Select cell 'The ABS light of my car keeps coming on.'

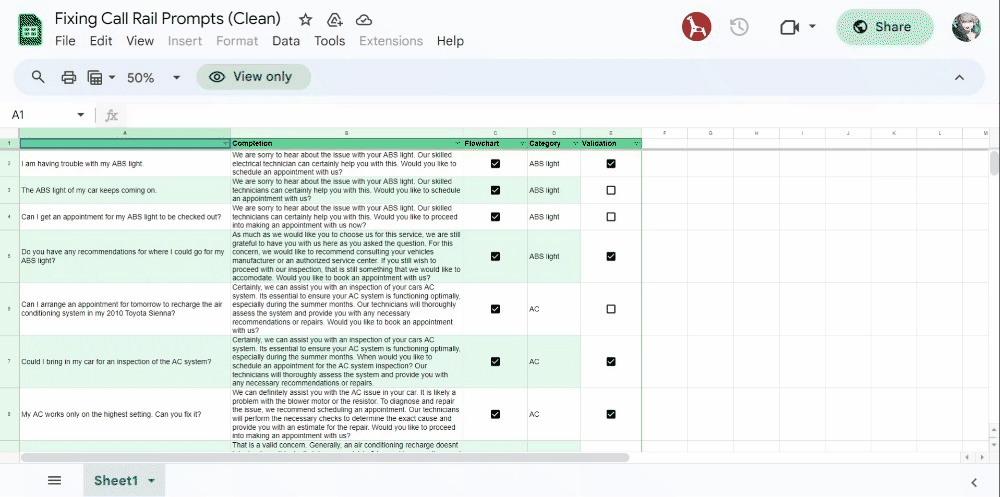click(x=125, y=190)
